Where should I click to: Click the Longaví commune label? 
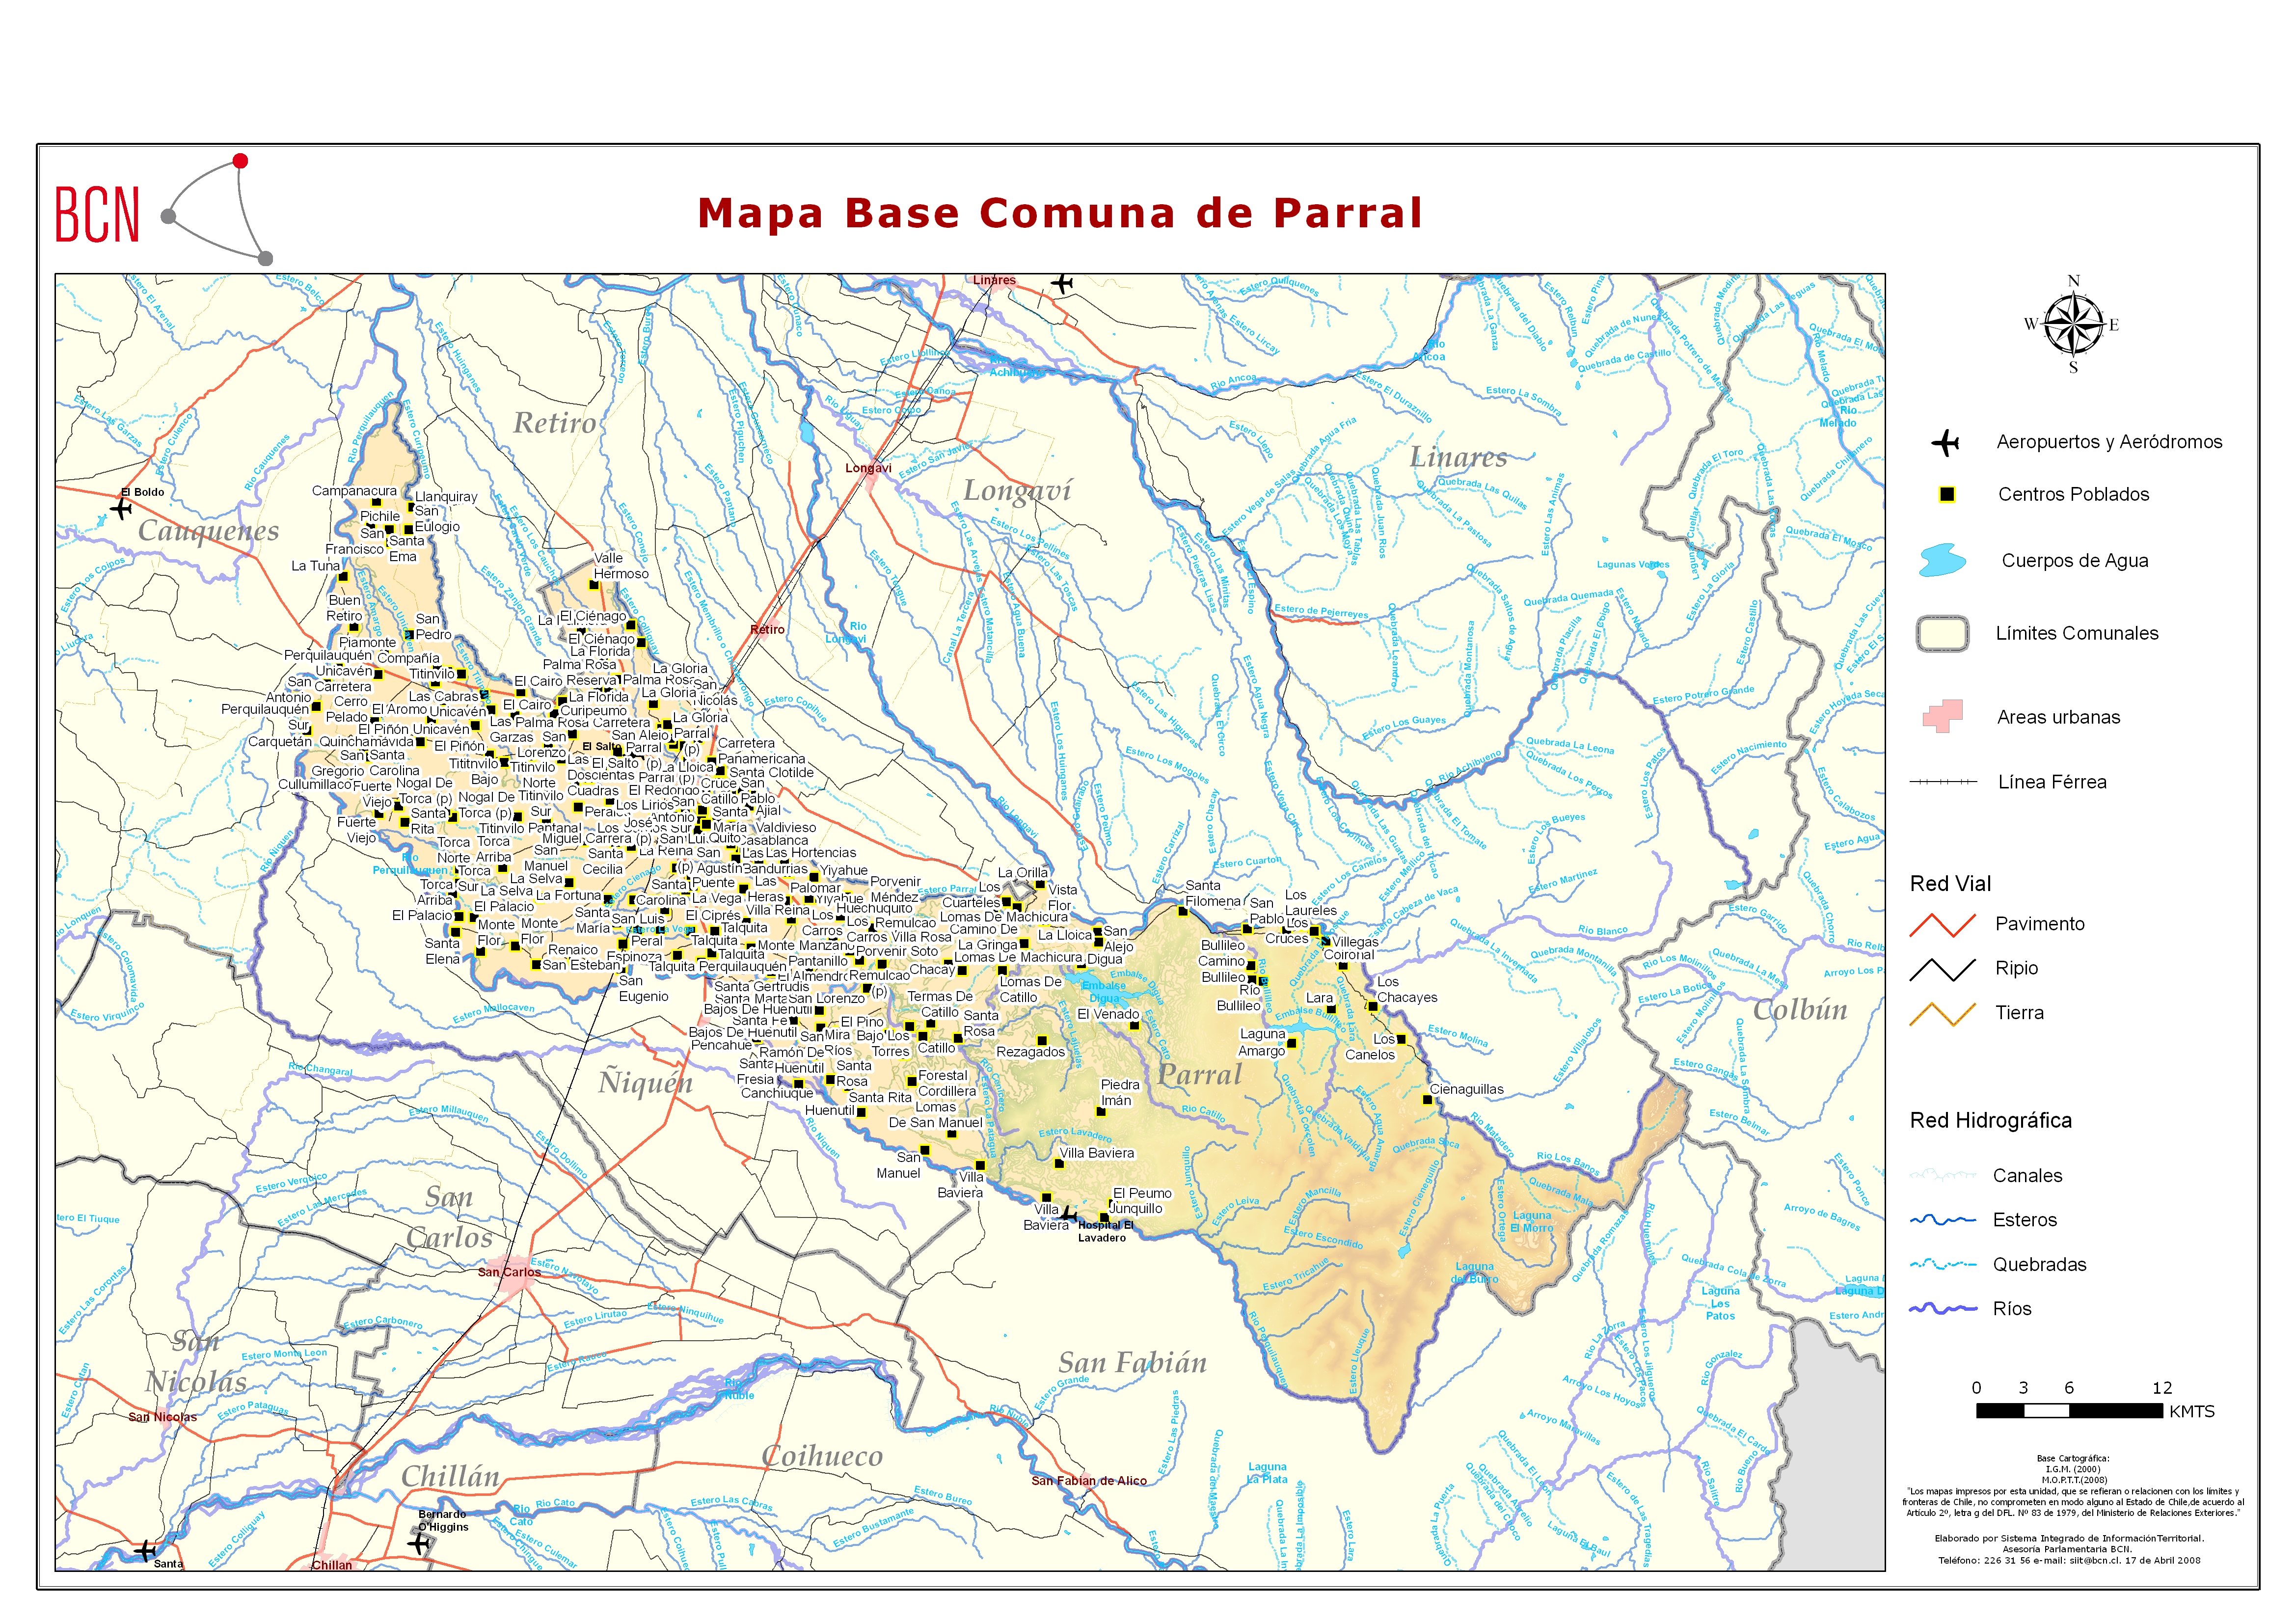1016,490
